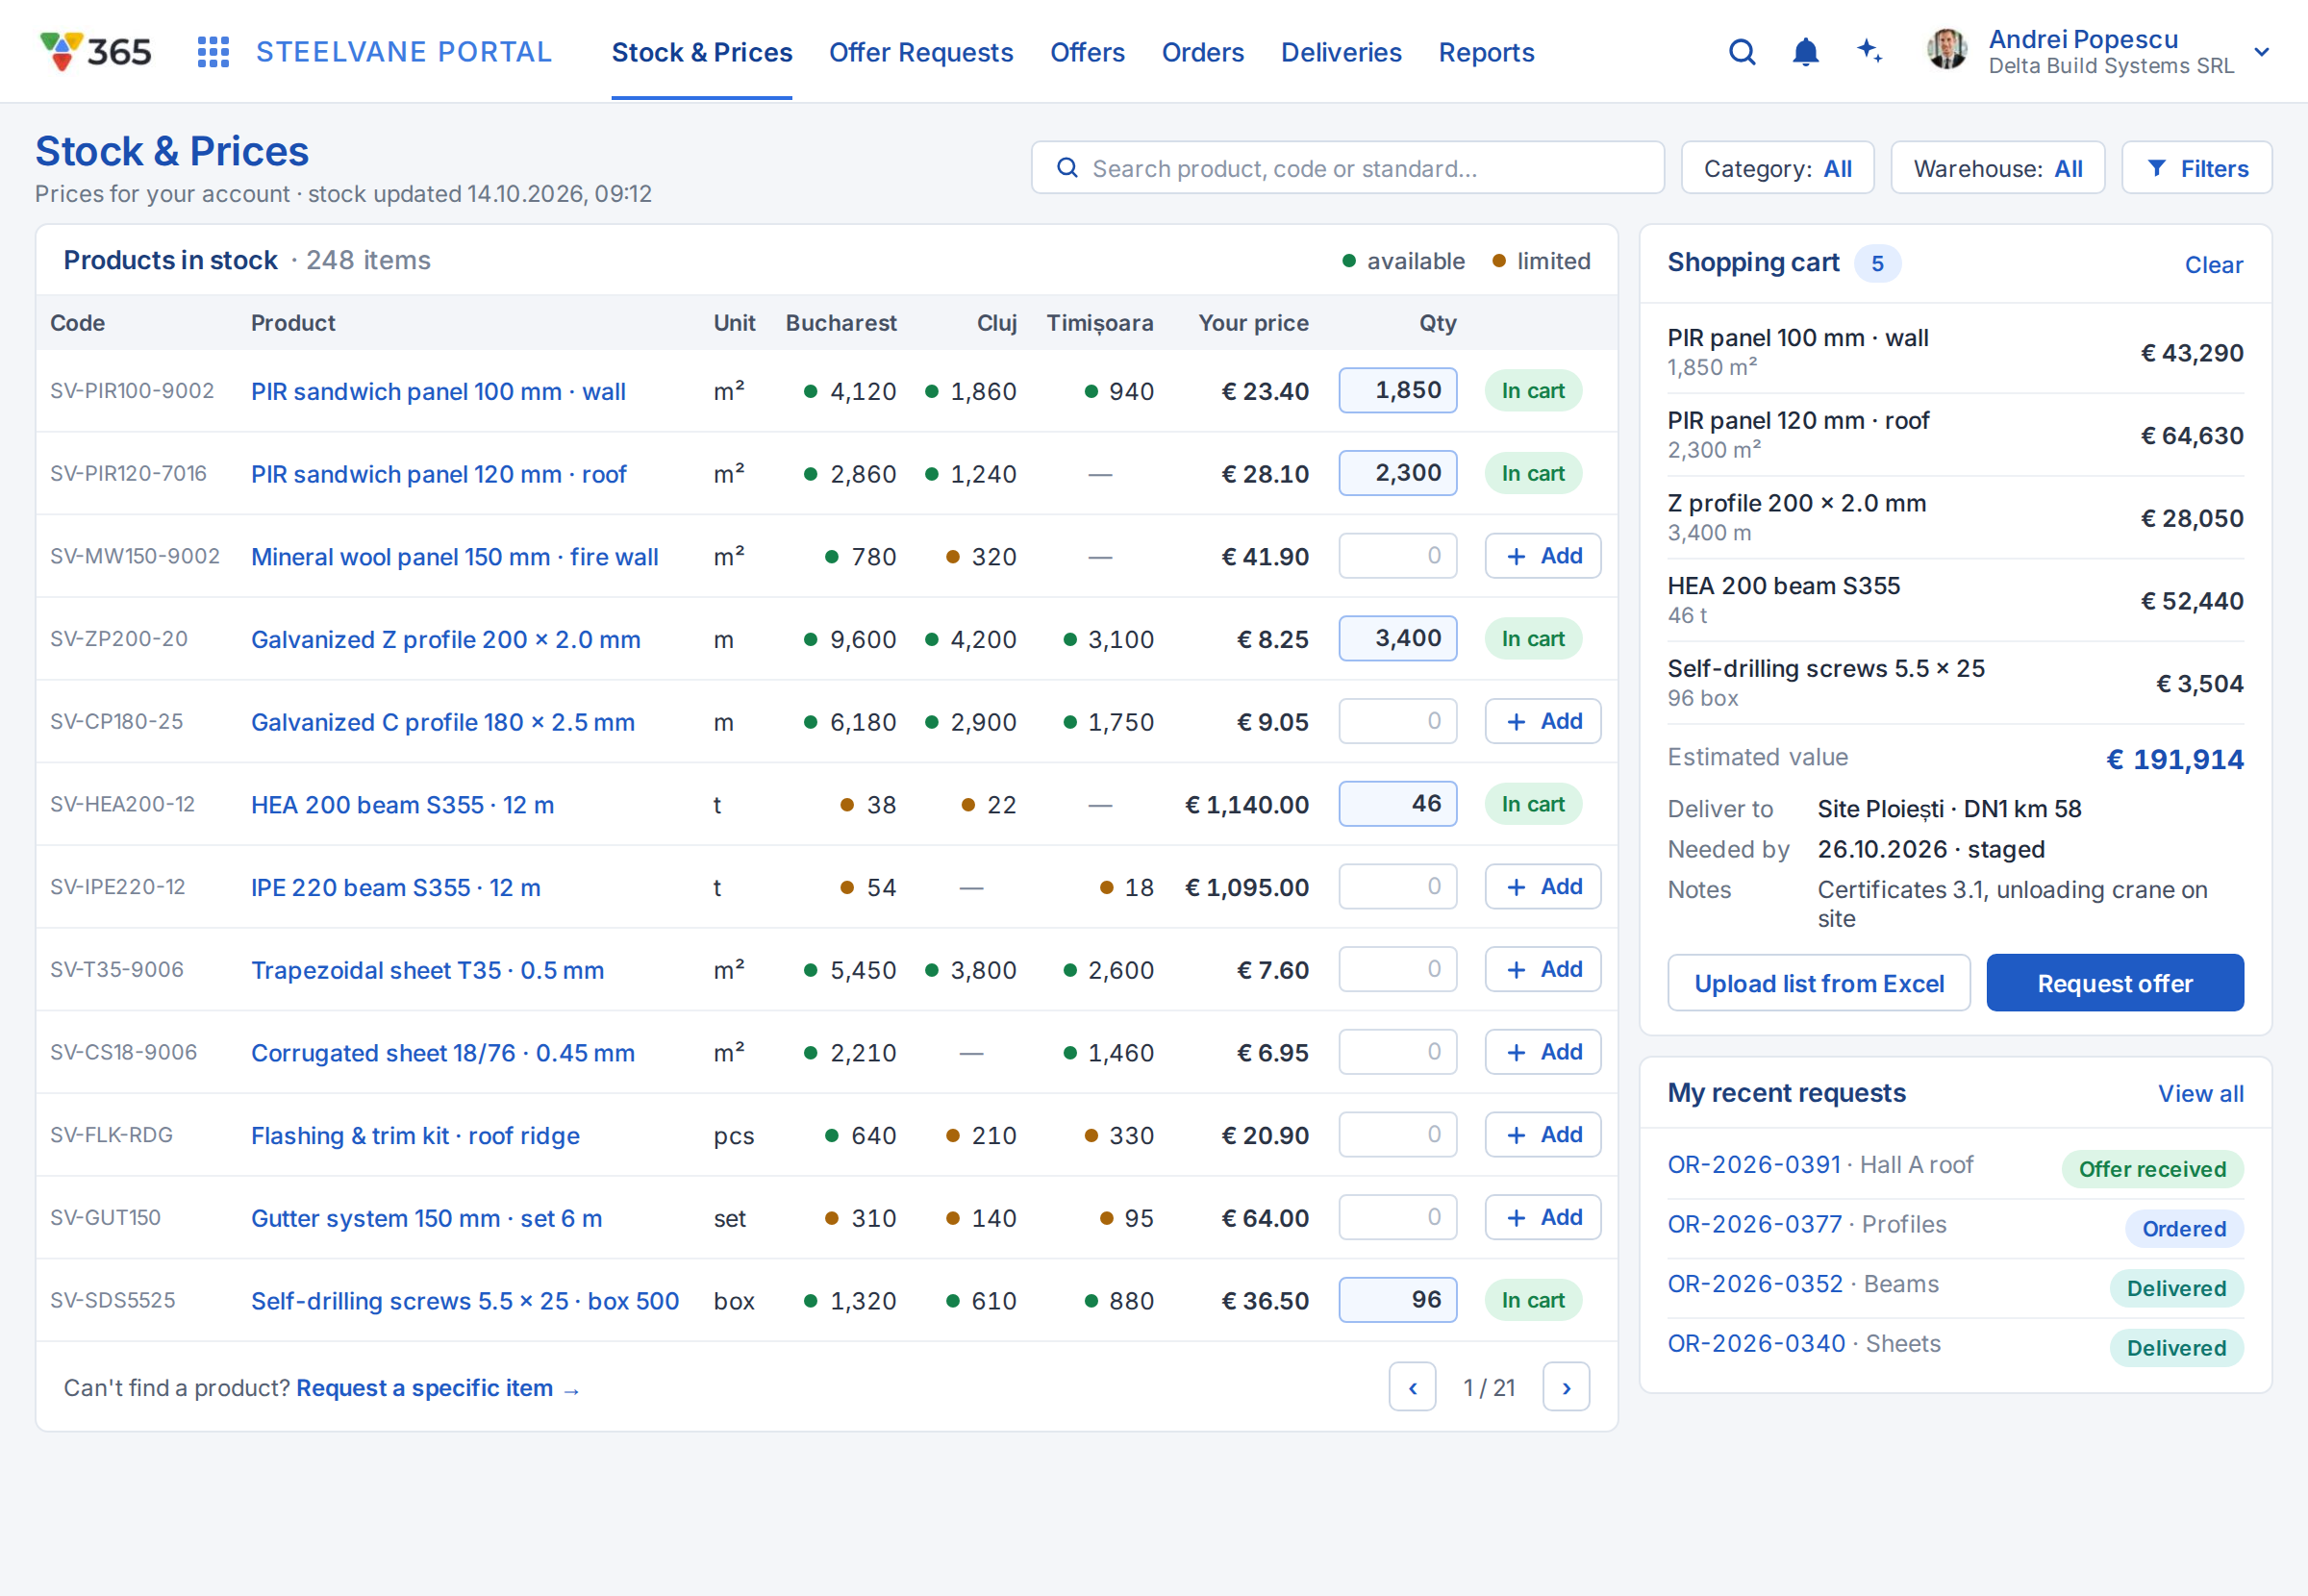2308x1596 pixels.
Task: Click the Request offer button
Action: [2114, 983]
